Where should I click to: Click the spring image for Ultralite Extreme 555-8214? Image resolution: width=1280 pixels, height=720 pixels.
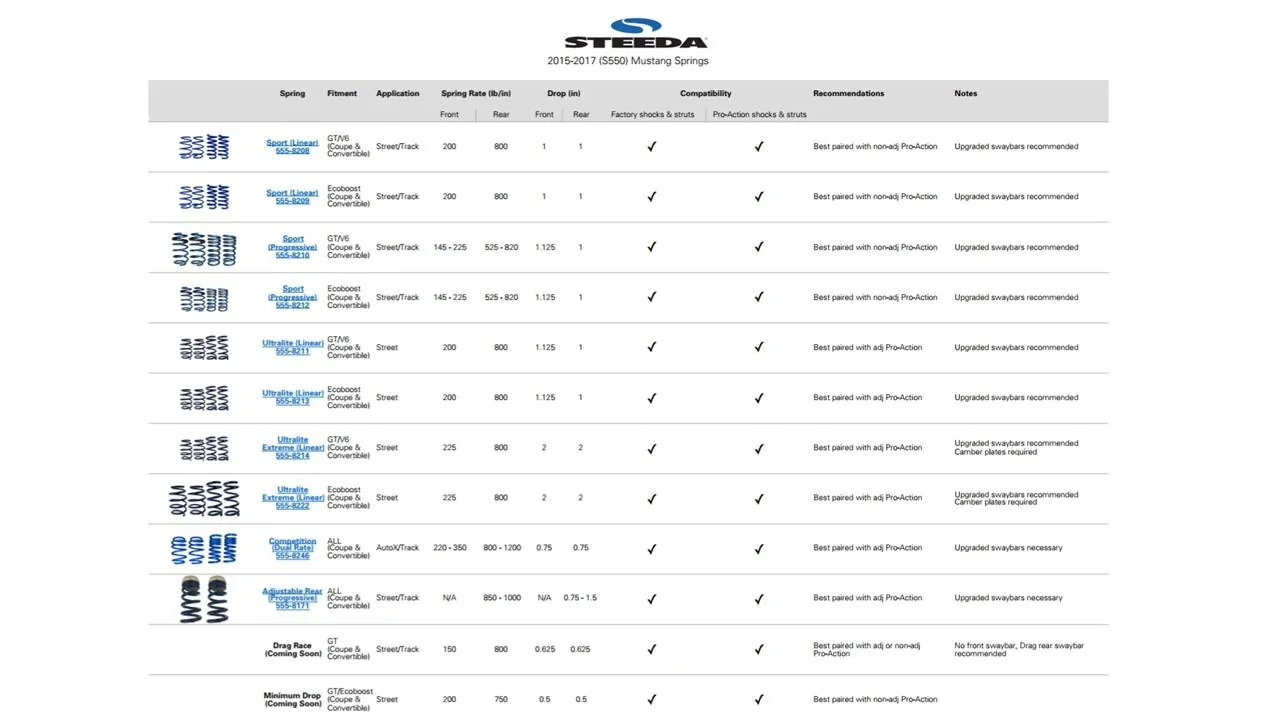pyautogui.click(x=204, y=448)
